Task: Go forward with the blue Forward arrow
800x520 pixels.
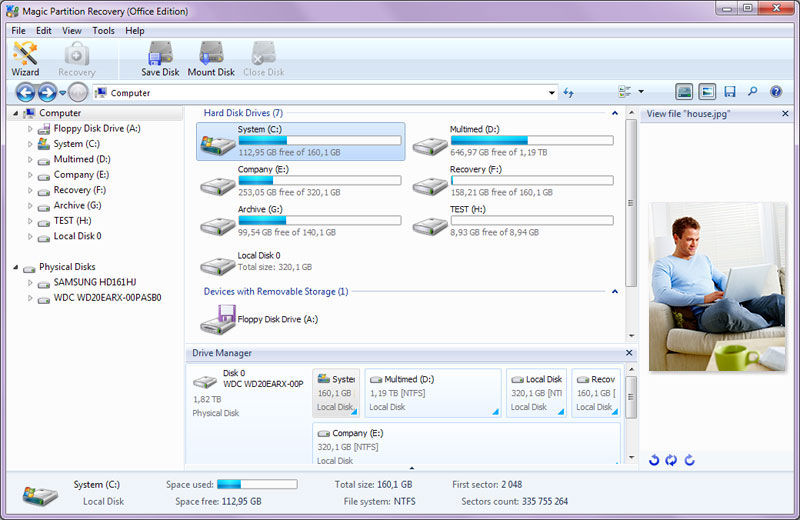Action: coord(47,93)
